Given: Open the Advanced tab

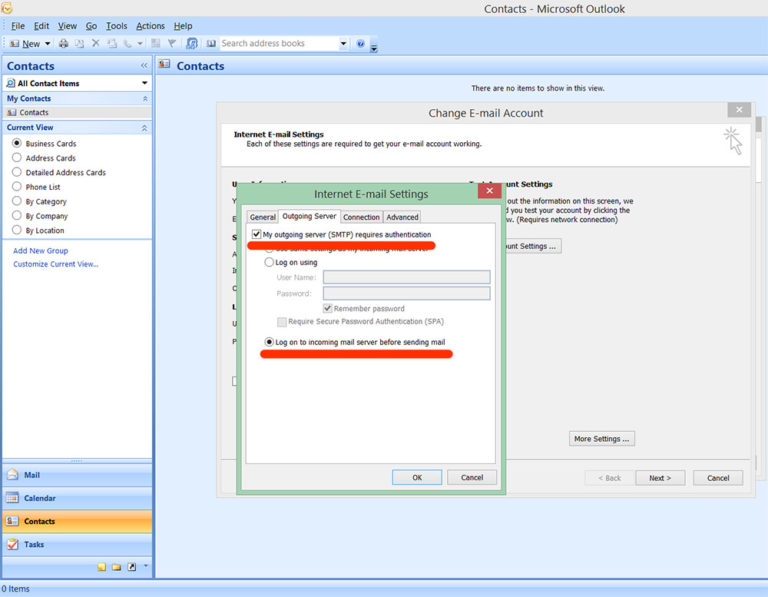Looking at the screenshot, I should click(x=402, y=217).
